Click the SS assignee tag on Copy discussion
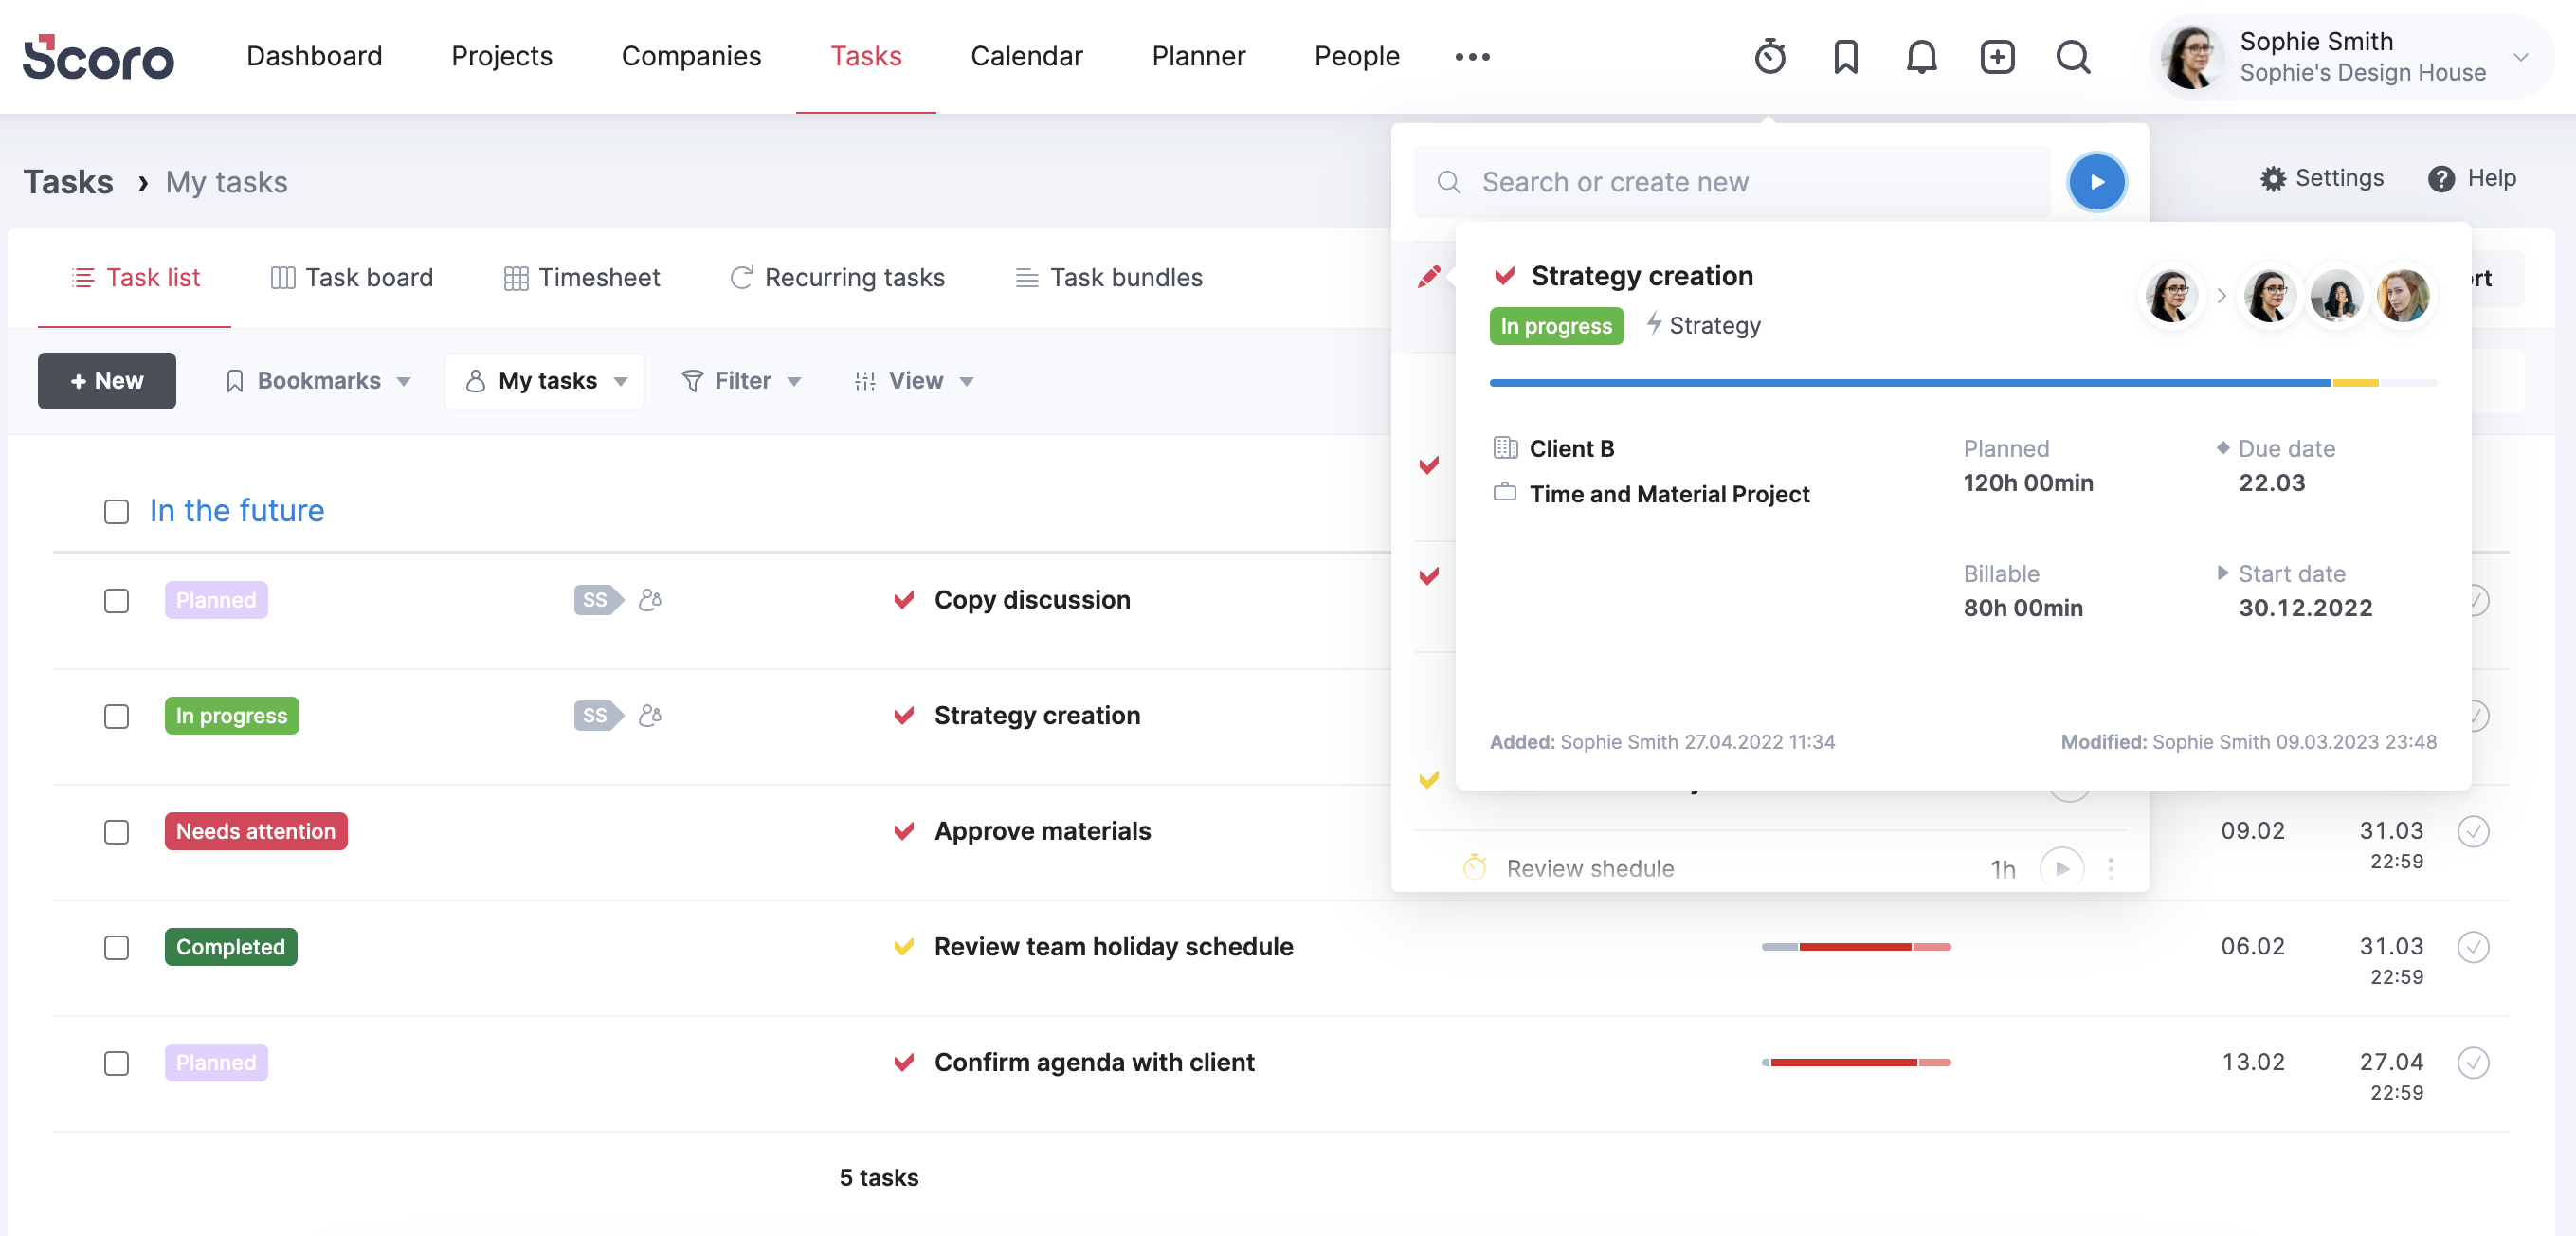The width and height of the screenshot is (2576, 1236). pos(597,600)
